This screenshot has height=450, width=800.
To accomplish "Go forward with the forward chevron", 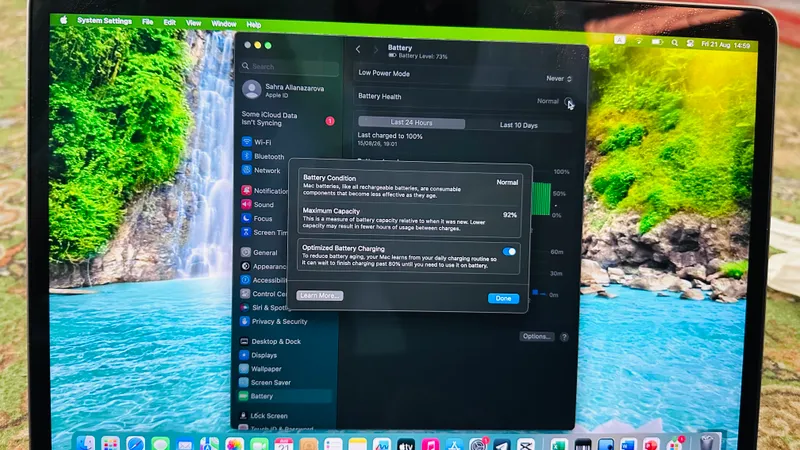I will point(376,50).
